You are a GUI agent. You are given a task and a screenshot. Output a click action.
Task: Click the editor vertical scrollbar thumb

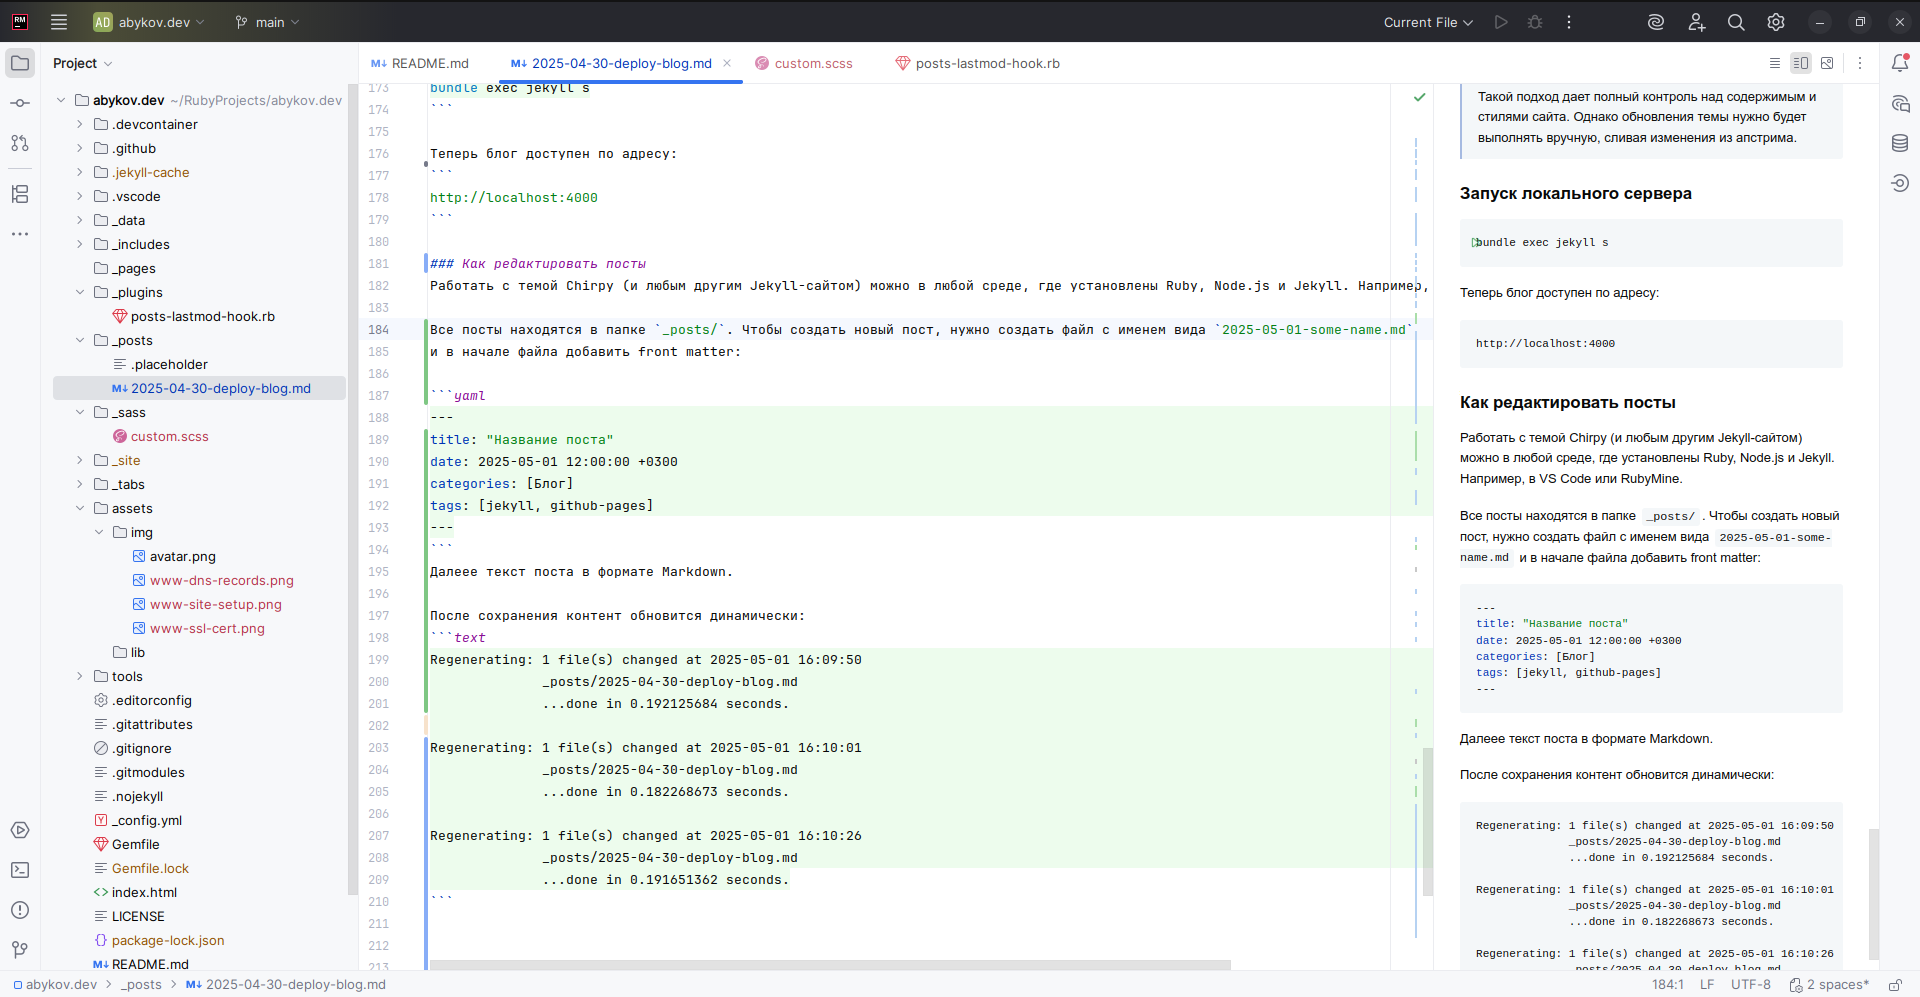pyautogui.click(x=1428, y=822)
